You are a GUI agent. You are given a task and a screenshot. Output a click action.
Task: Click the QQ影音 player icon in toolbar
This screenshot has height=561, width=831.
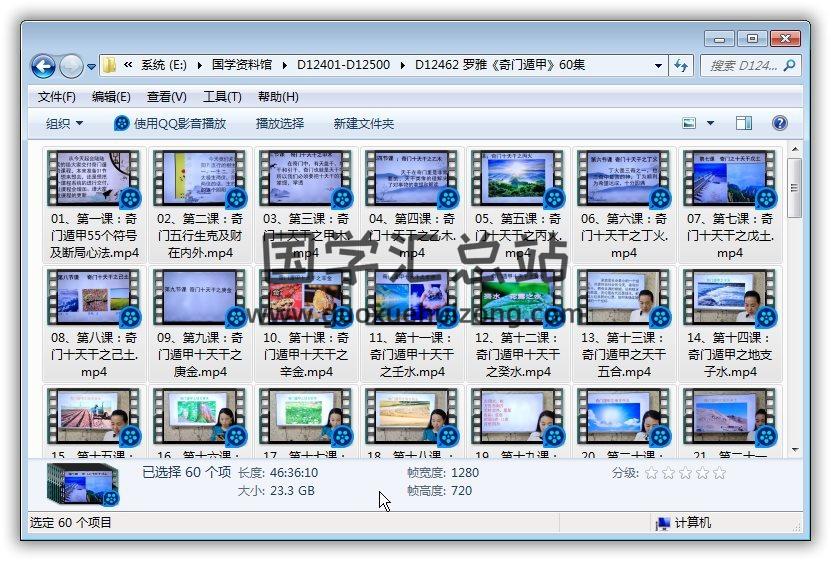pyautogui.click(x=122, y=124)
